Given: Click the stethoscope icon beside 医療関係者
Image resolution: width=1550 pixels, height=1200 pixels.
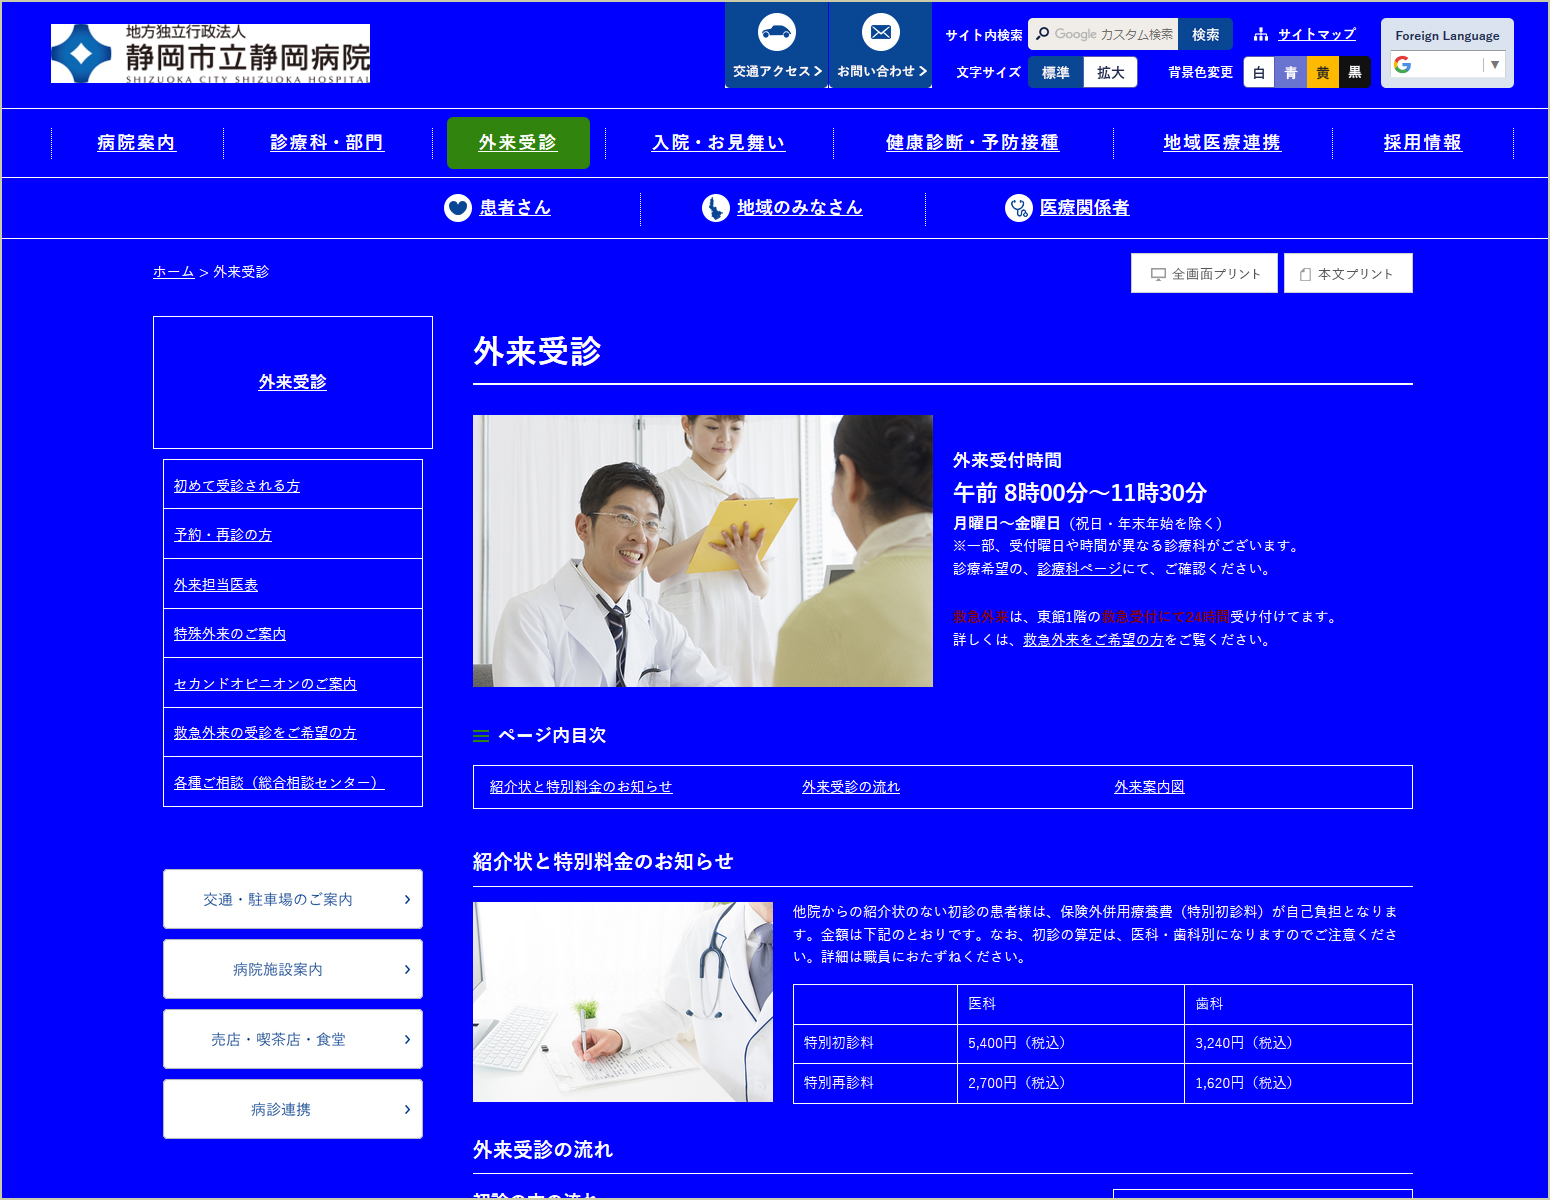Looking at the screenshot, I should click(1018, 207).
